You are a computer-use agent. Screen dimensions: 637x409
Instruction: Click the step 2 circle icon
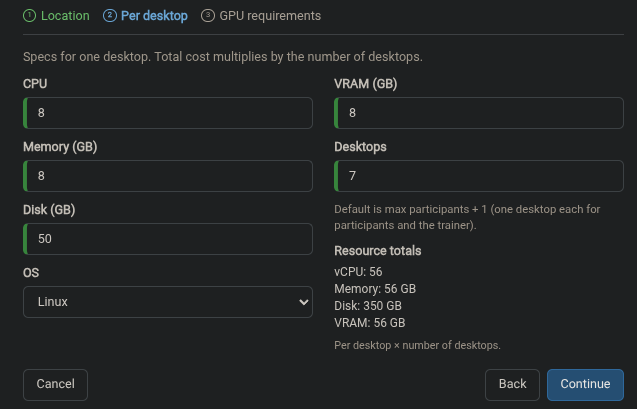(110, 16)
